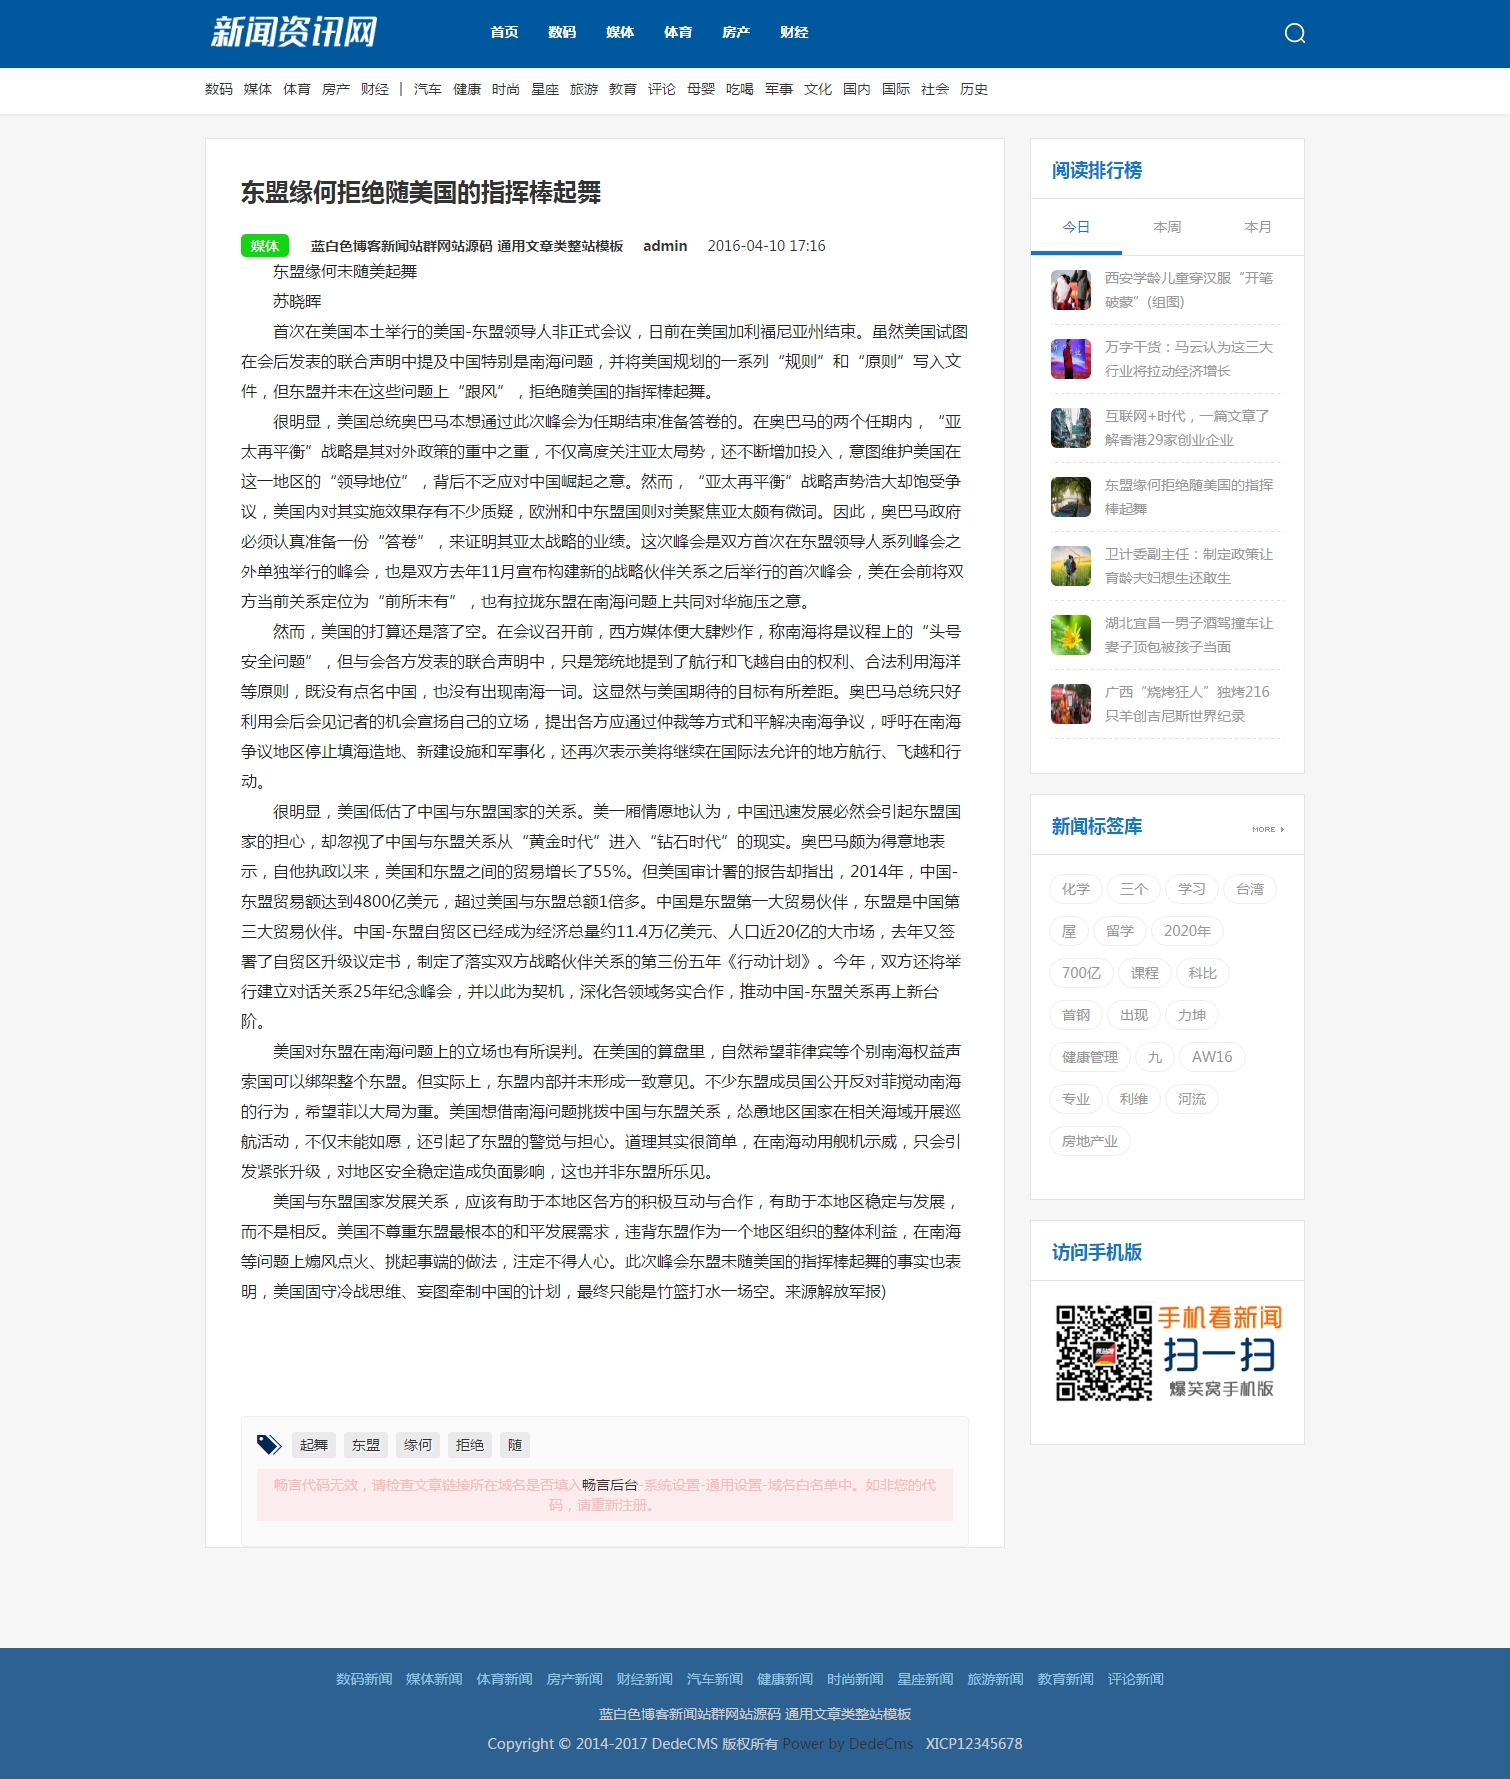
Task: Click thumbnail for 互联网+时代 article
Action: pyautogui.click(x=1070, y=428)
